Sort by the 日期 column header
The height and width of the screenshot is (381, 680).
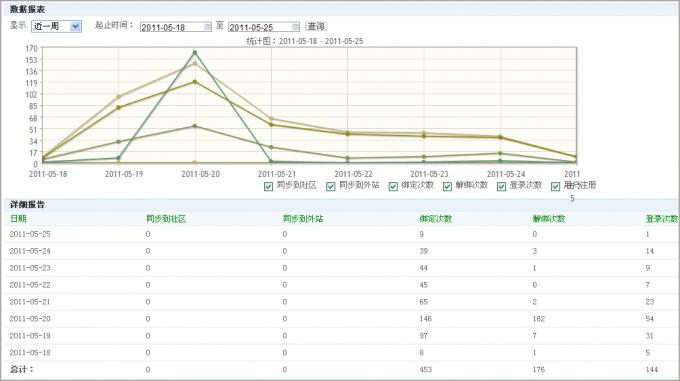pos(18,219)
